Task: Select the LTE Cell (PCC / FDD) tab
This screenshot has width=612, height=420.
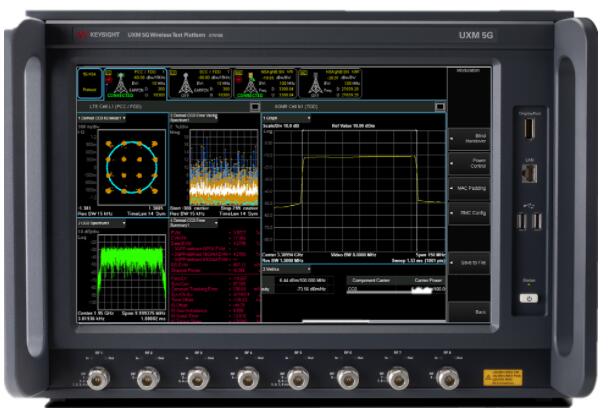Action: coord(116,107)
